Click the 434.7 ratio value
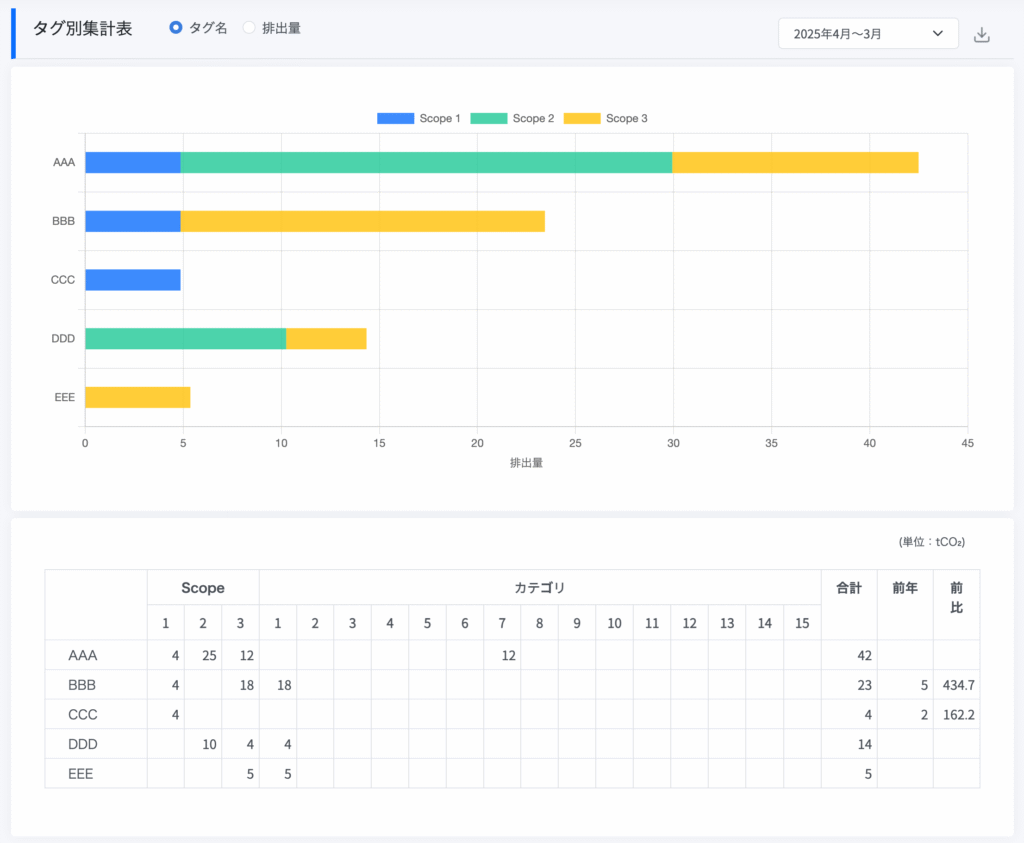The height and width of the screenshot is (843, 1024). point(958,685)
